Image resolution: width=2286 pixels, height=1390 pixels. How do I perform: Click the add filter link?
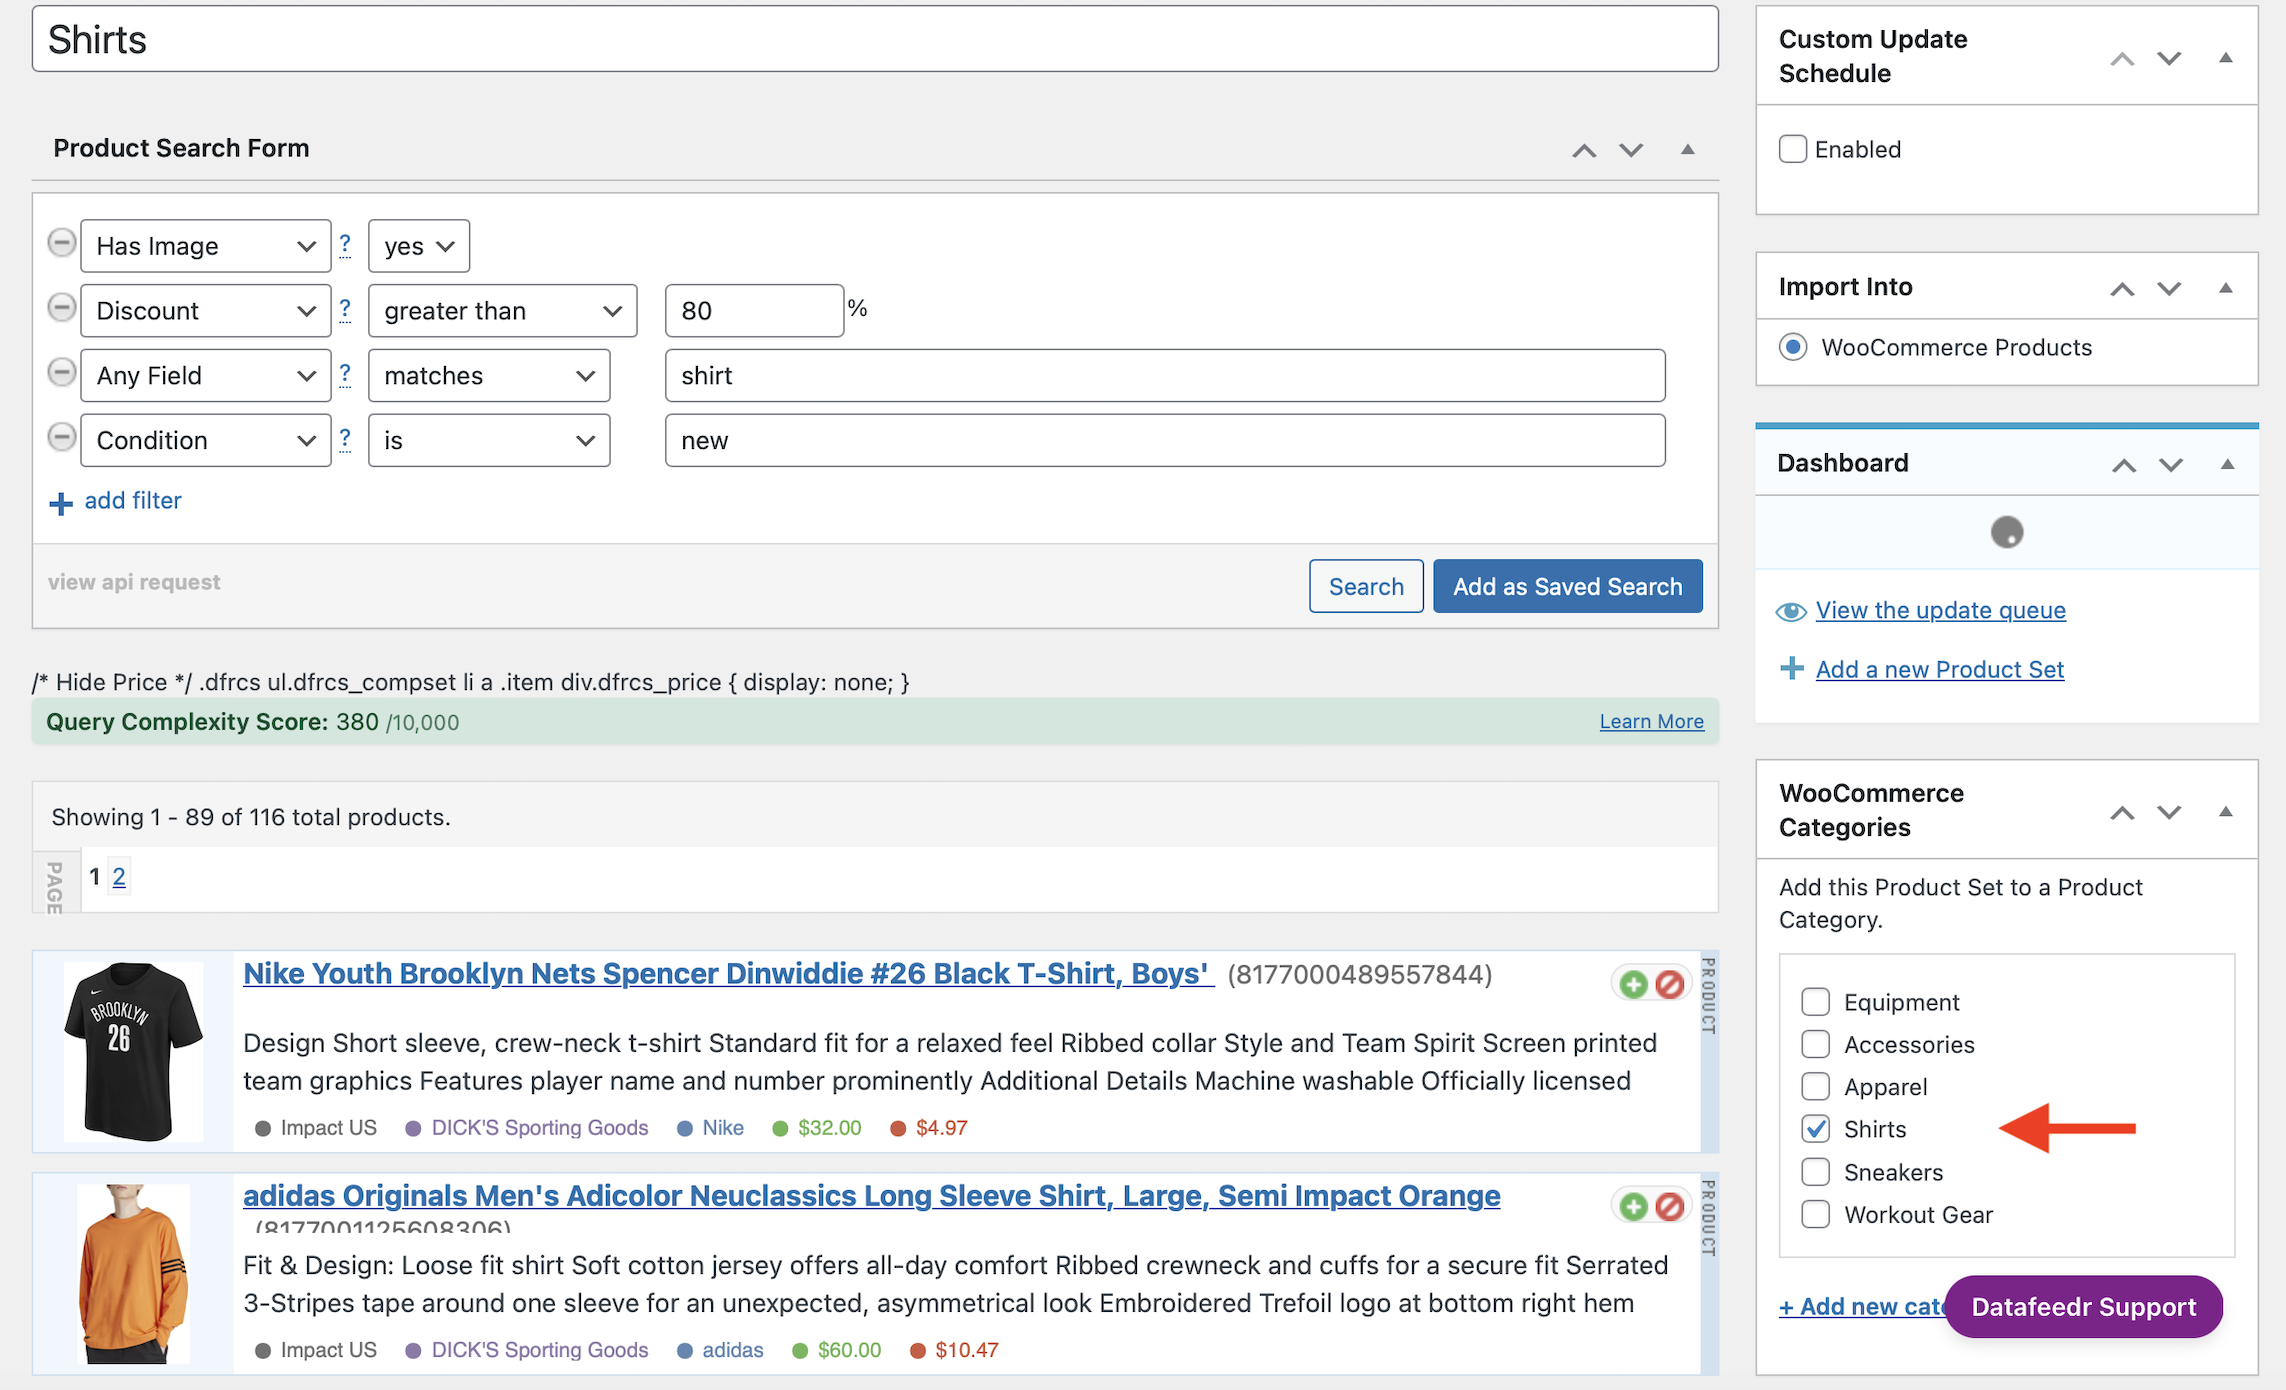tap(133, 501)
